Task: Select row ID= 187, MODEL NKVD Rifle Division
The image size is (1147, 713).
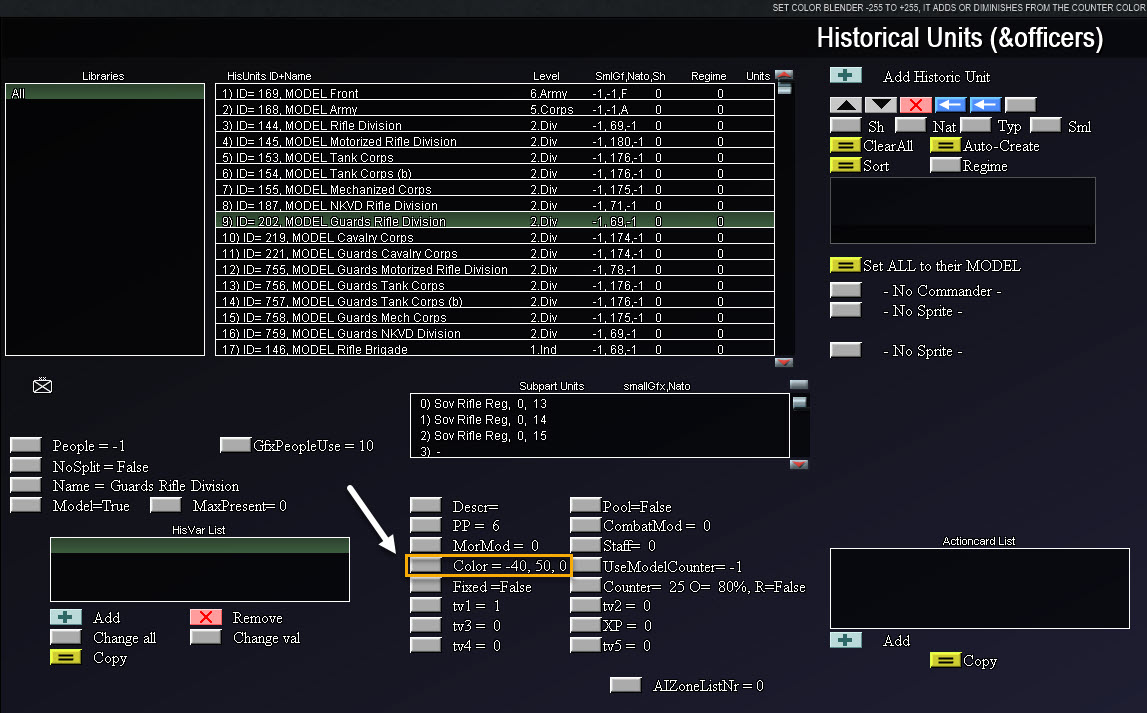Action: [x=494, y=205]
